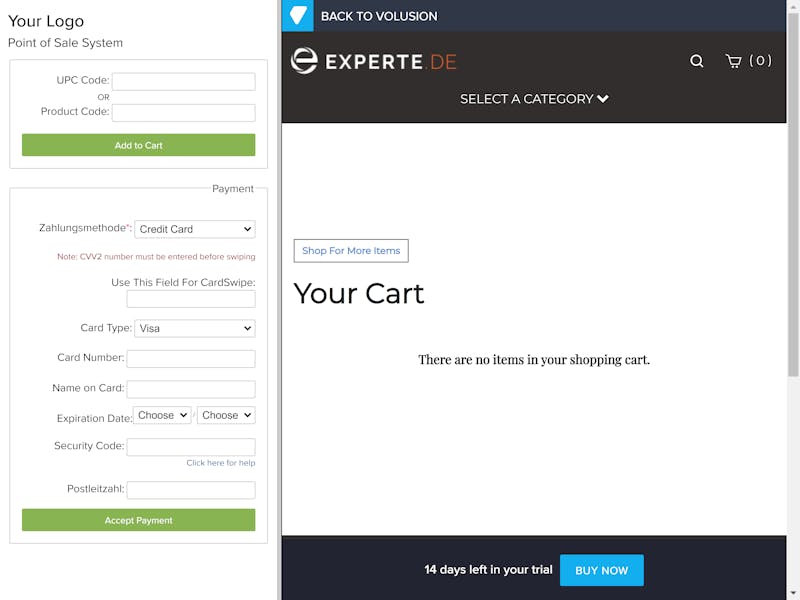
Task: Click the Experte.de logo
Action: click(373, 61)
